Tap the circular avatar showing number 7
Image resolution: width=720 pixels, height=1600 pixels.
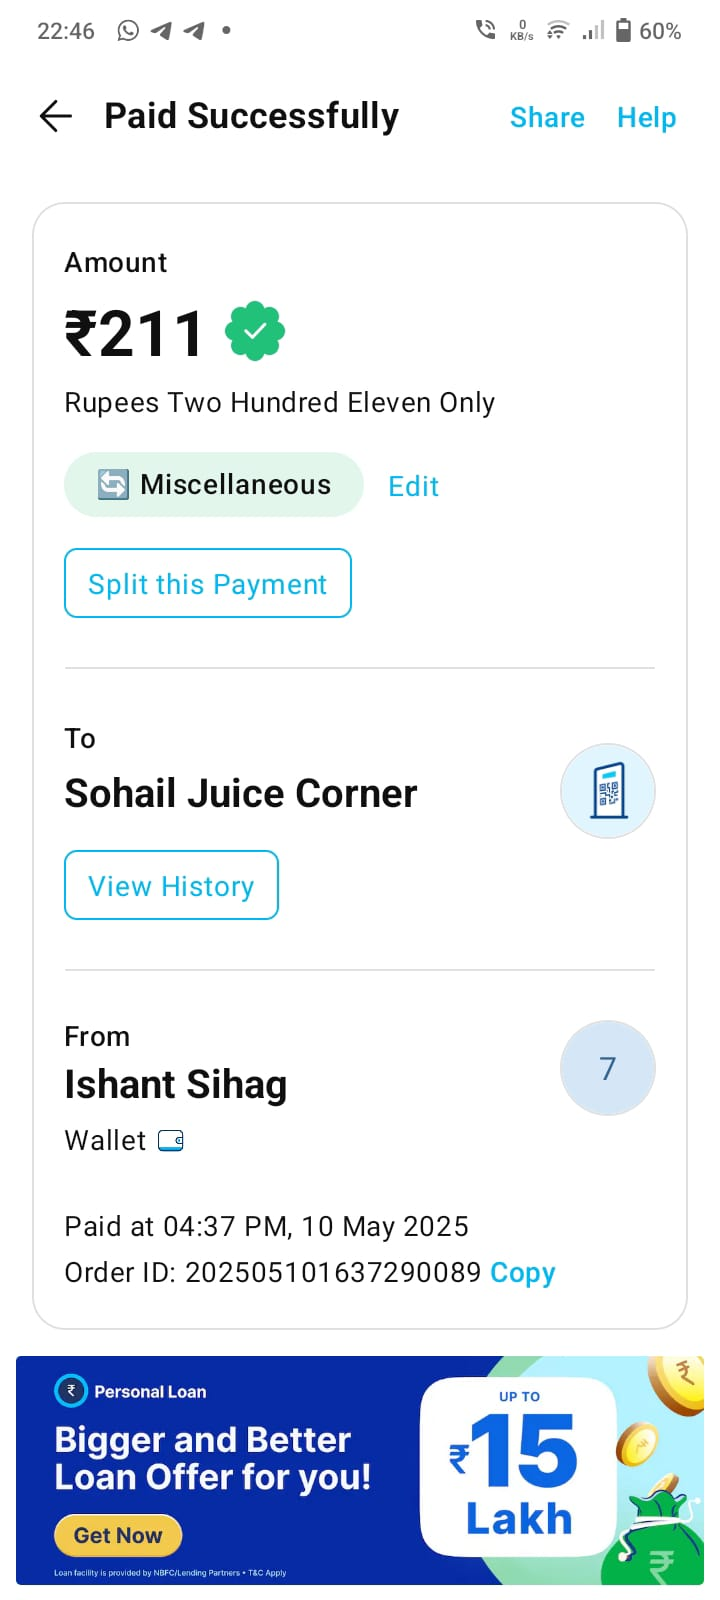[x=608, y=1068]
